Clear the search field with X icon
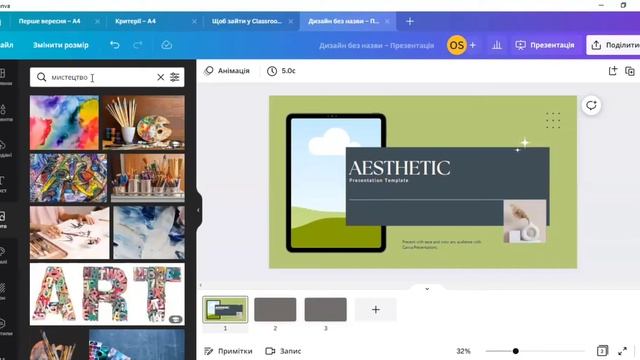 point(161,77)
